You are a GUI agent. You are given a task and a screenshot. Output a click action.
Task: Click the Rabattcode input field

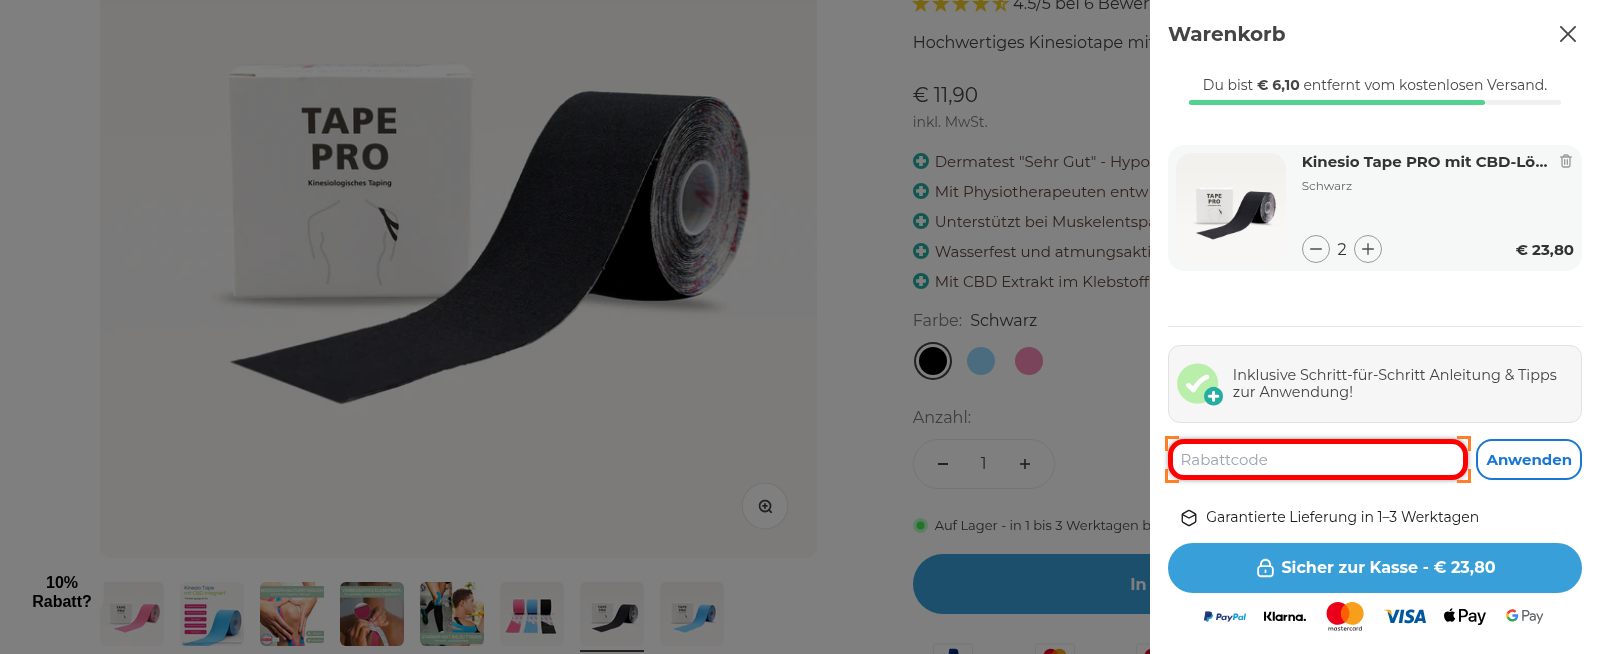tap(1318, 460)
